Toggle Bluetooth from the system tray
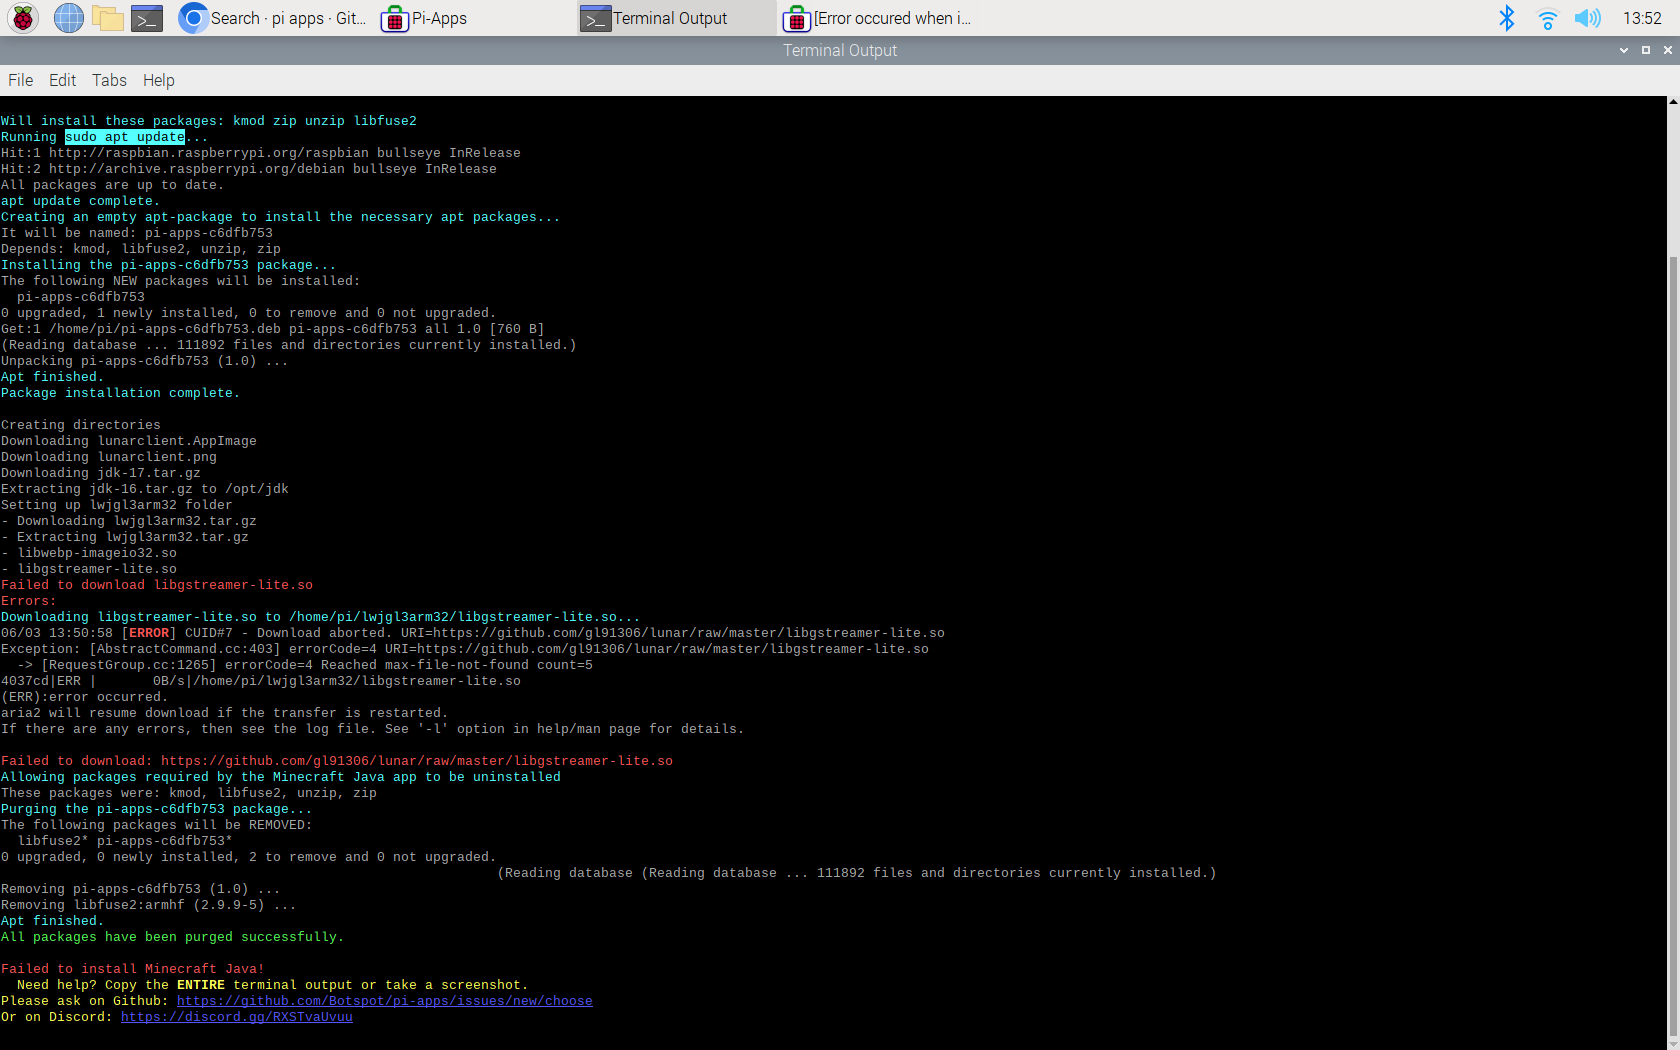This screenshot has height=1050, width=1680. tap(1508, 18)
